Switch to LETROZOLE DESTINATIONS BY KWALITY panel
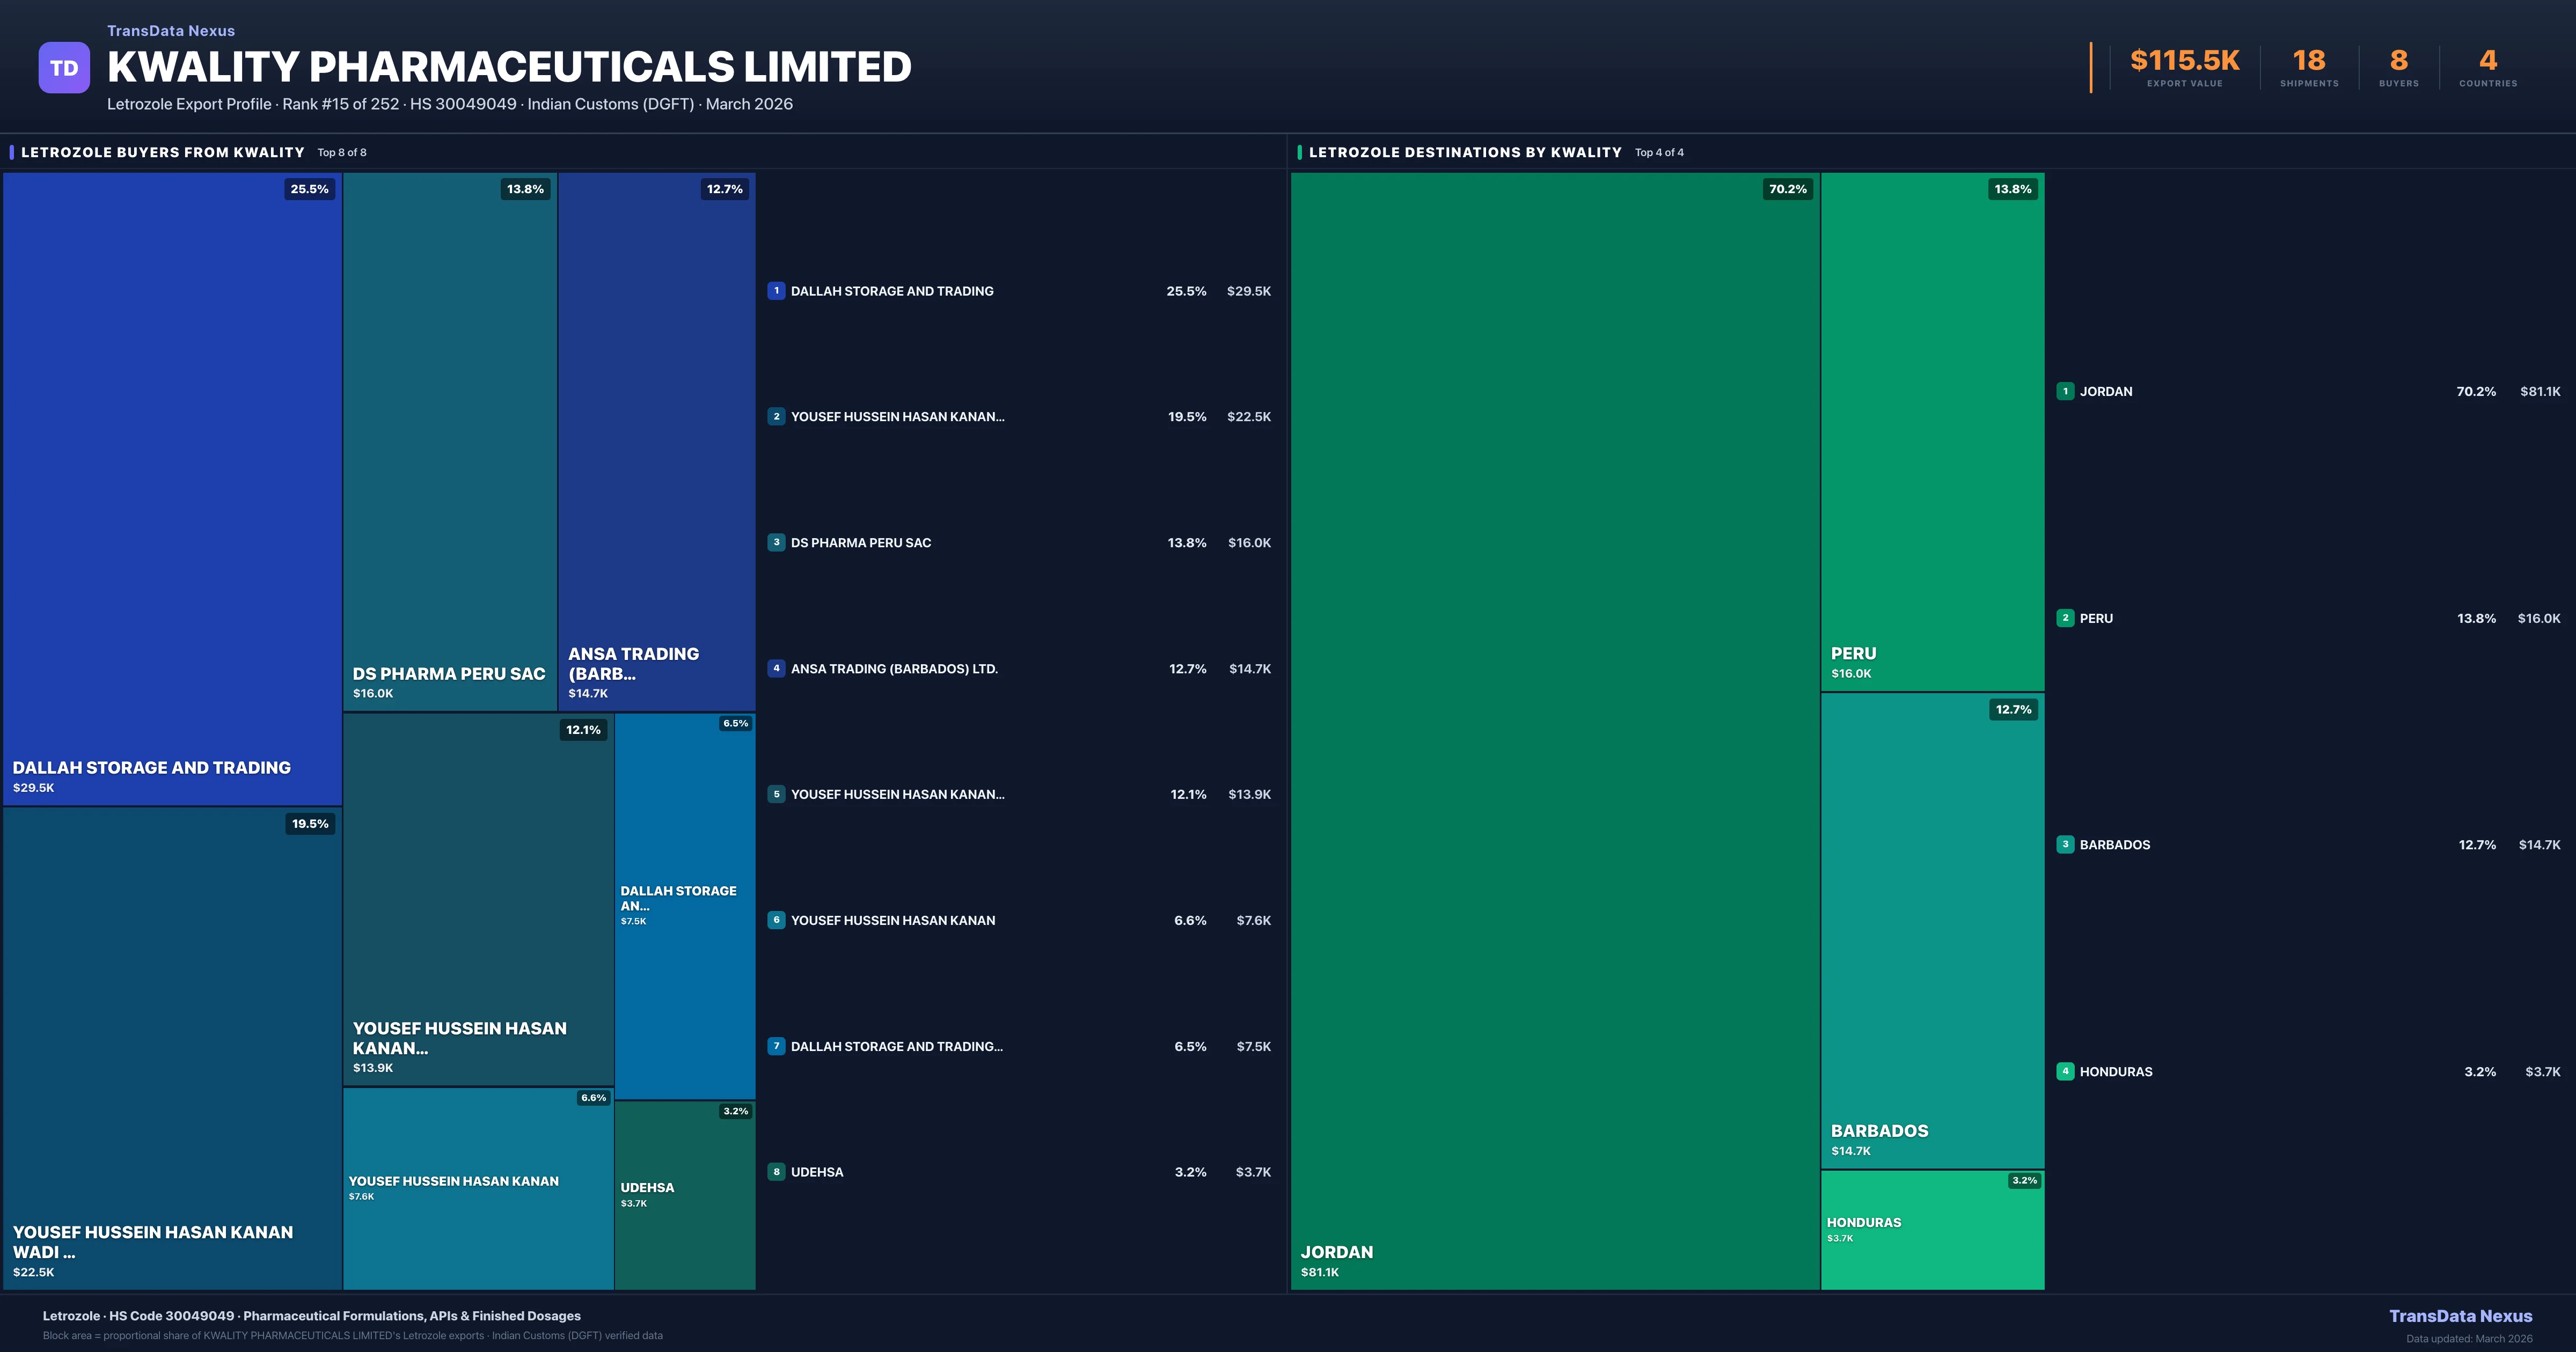Screen dimensions: 2576x1352 click(1466, 152)
